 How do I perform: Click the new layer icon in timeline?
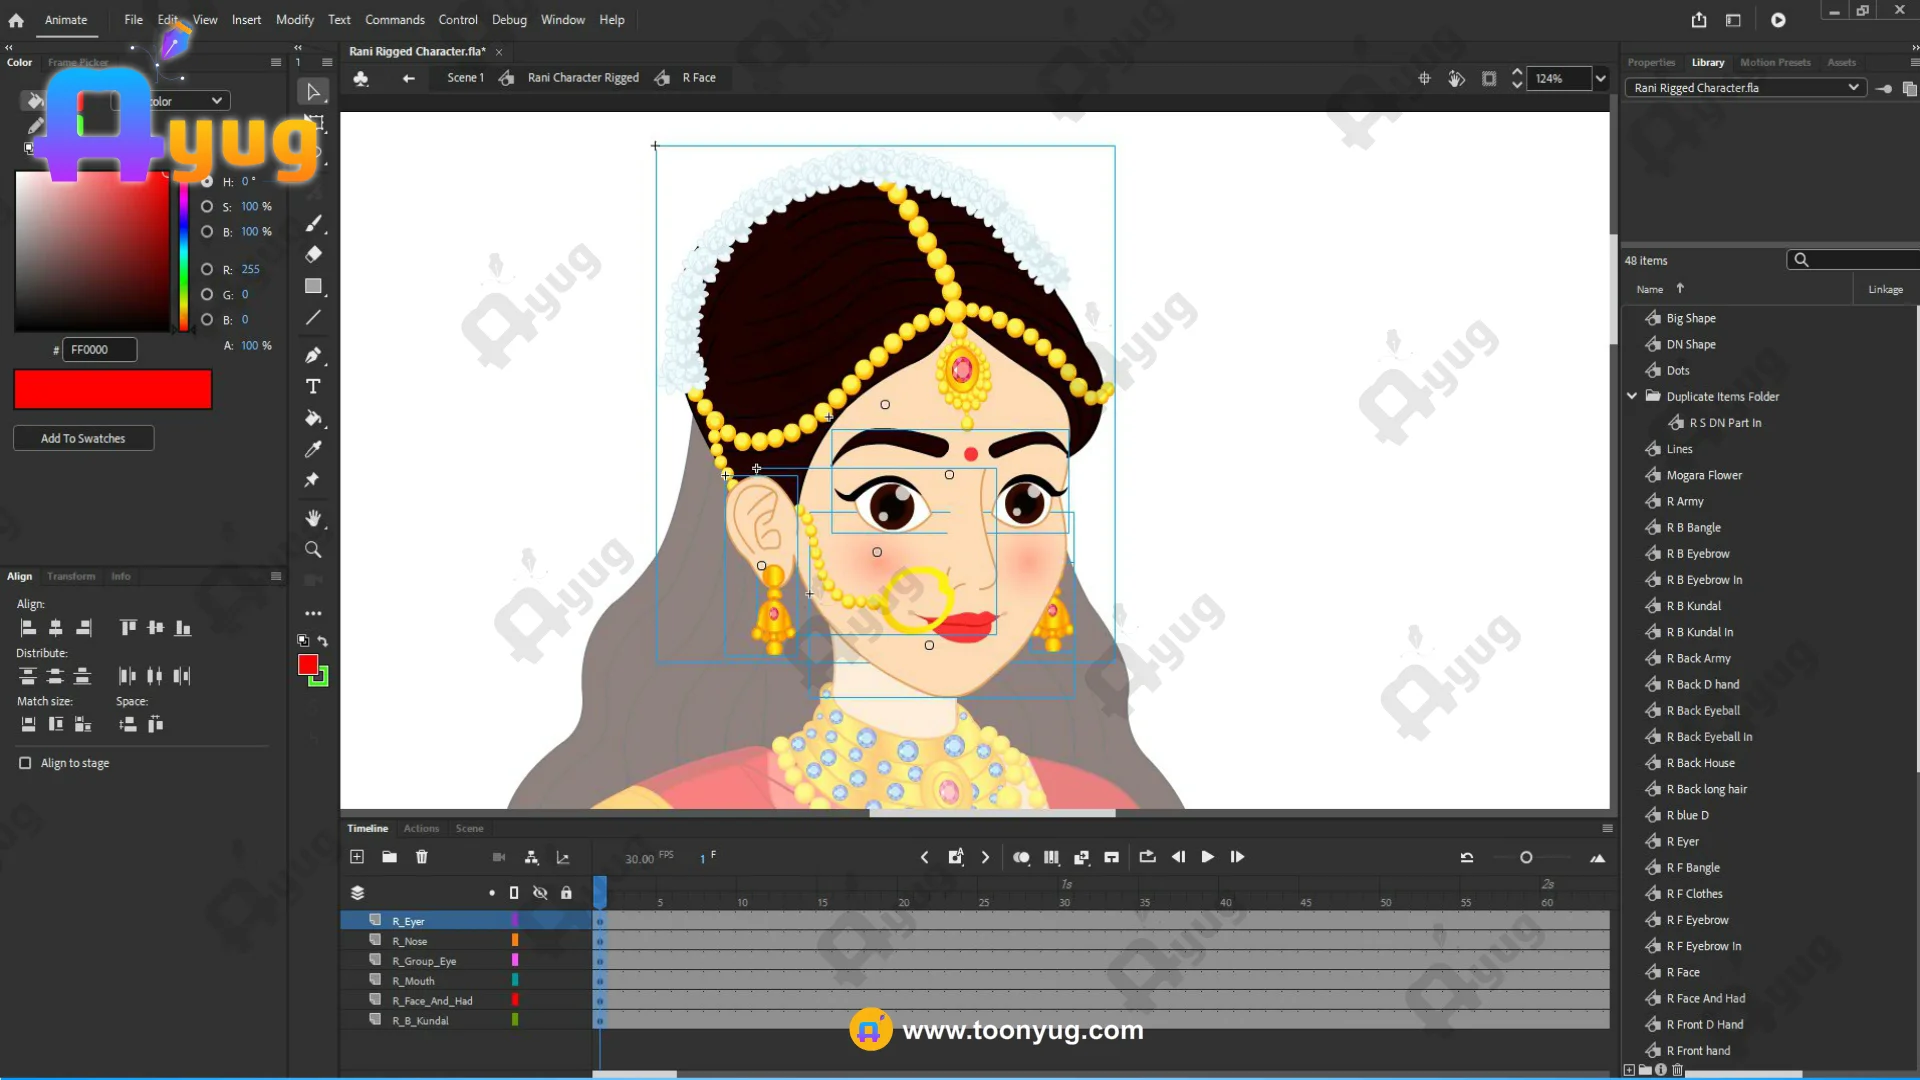coord(357,857)
